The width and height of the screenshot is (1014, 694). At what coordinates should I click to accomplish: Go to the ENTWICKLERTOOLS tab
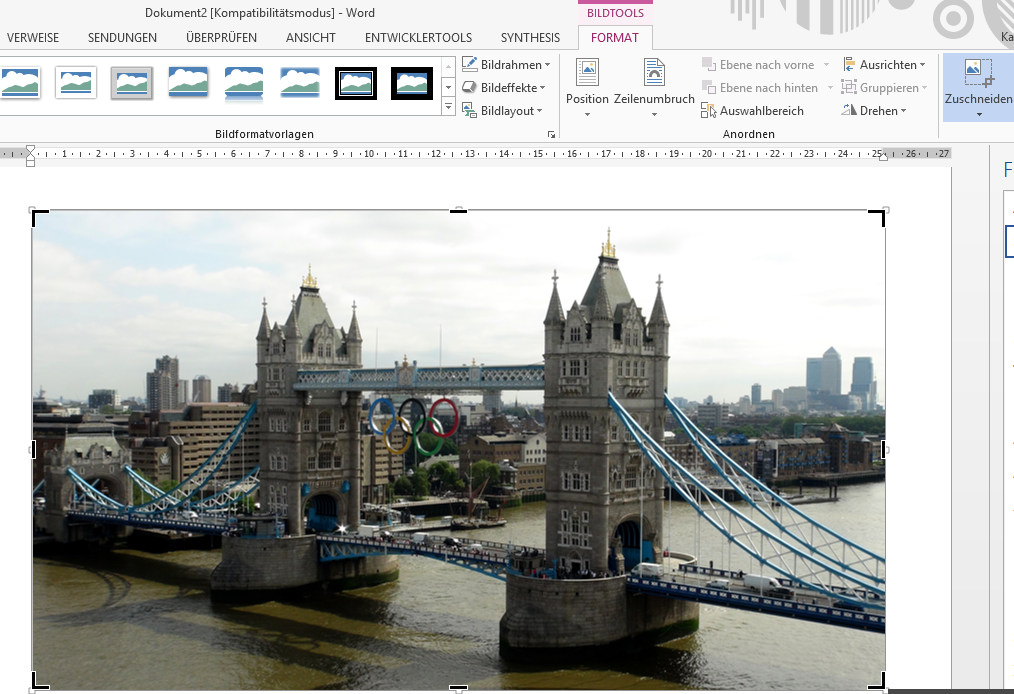[418, 38]
